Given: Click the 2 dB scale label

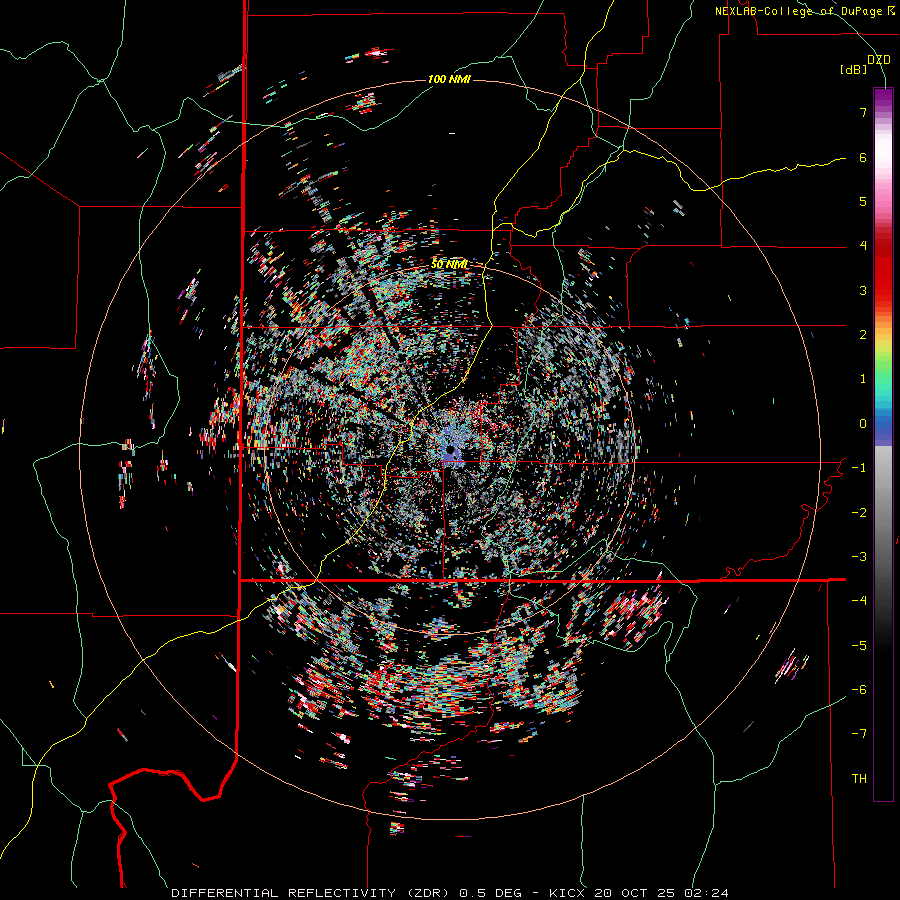Looking at the screenshot, I should click(x=863, y=335).
